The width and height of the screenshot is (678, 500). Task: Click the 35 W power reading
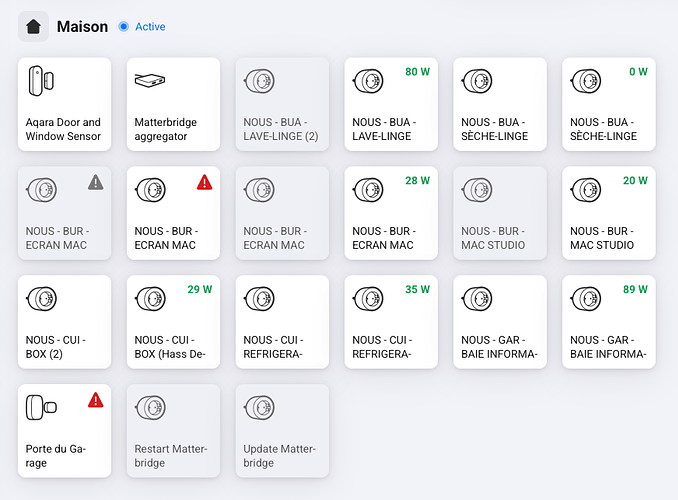(418, 289)
